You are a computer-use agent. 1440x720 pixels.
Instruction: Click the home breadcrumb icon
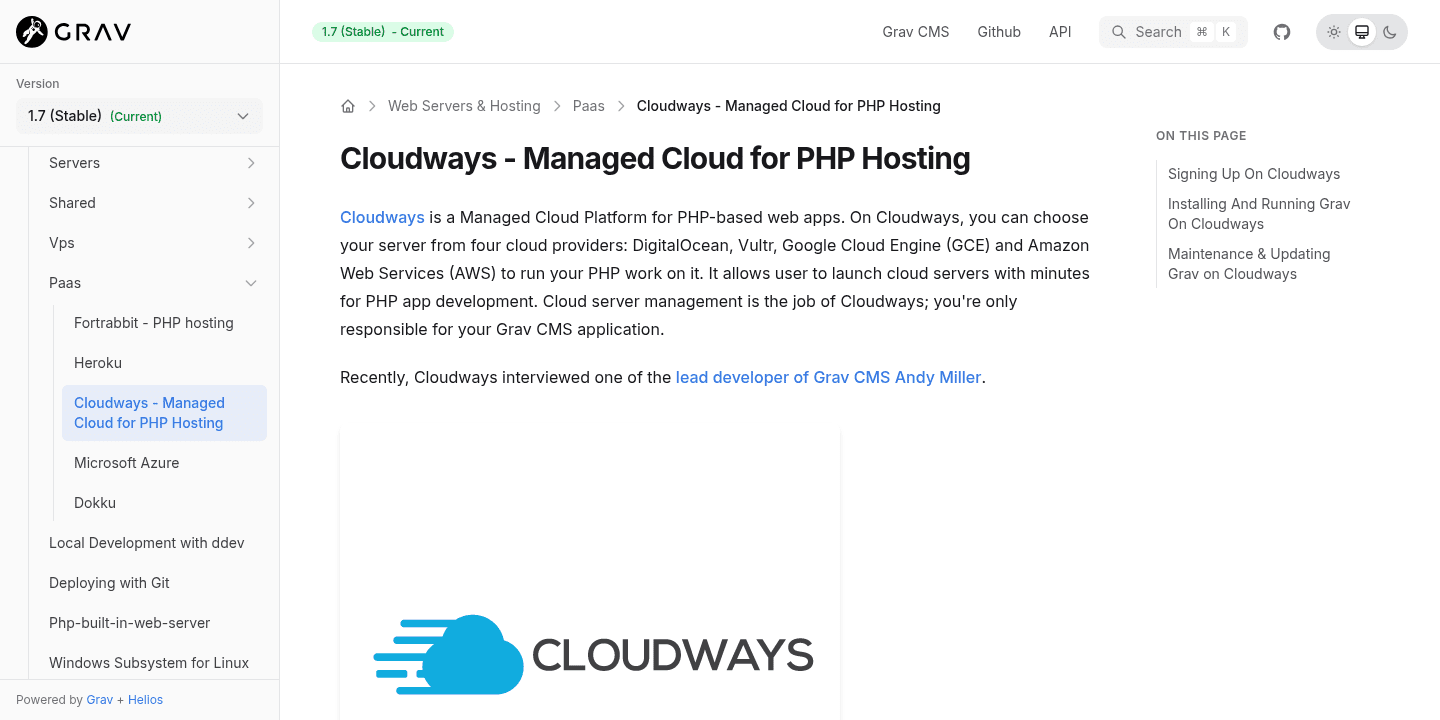coord(348,106)
